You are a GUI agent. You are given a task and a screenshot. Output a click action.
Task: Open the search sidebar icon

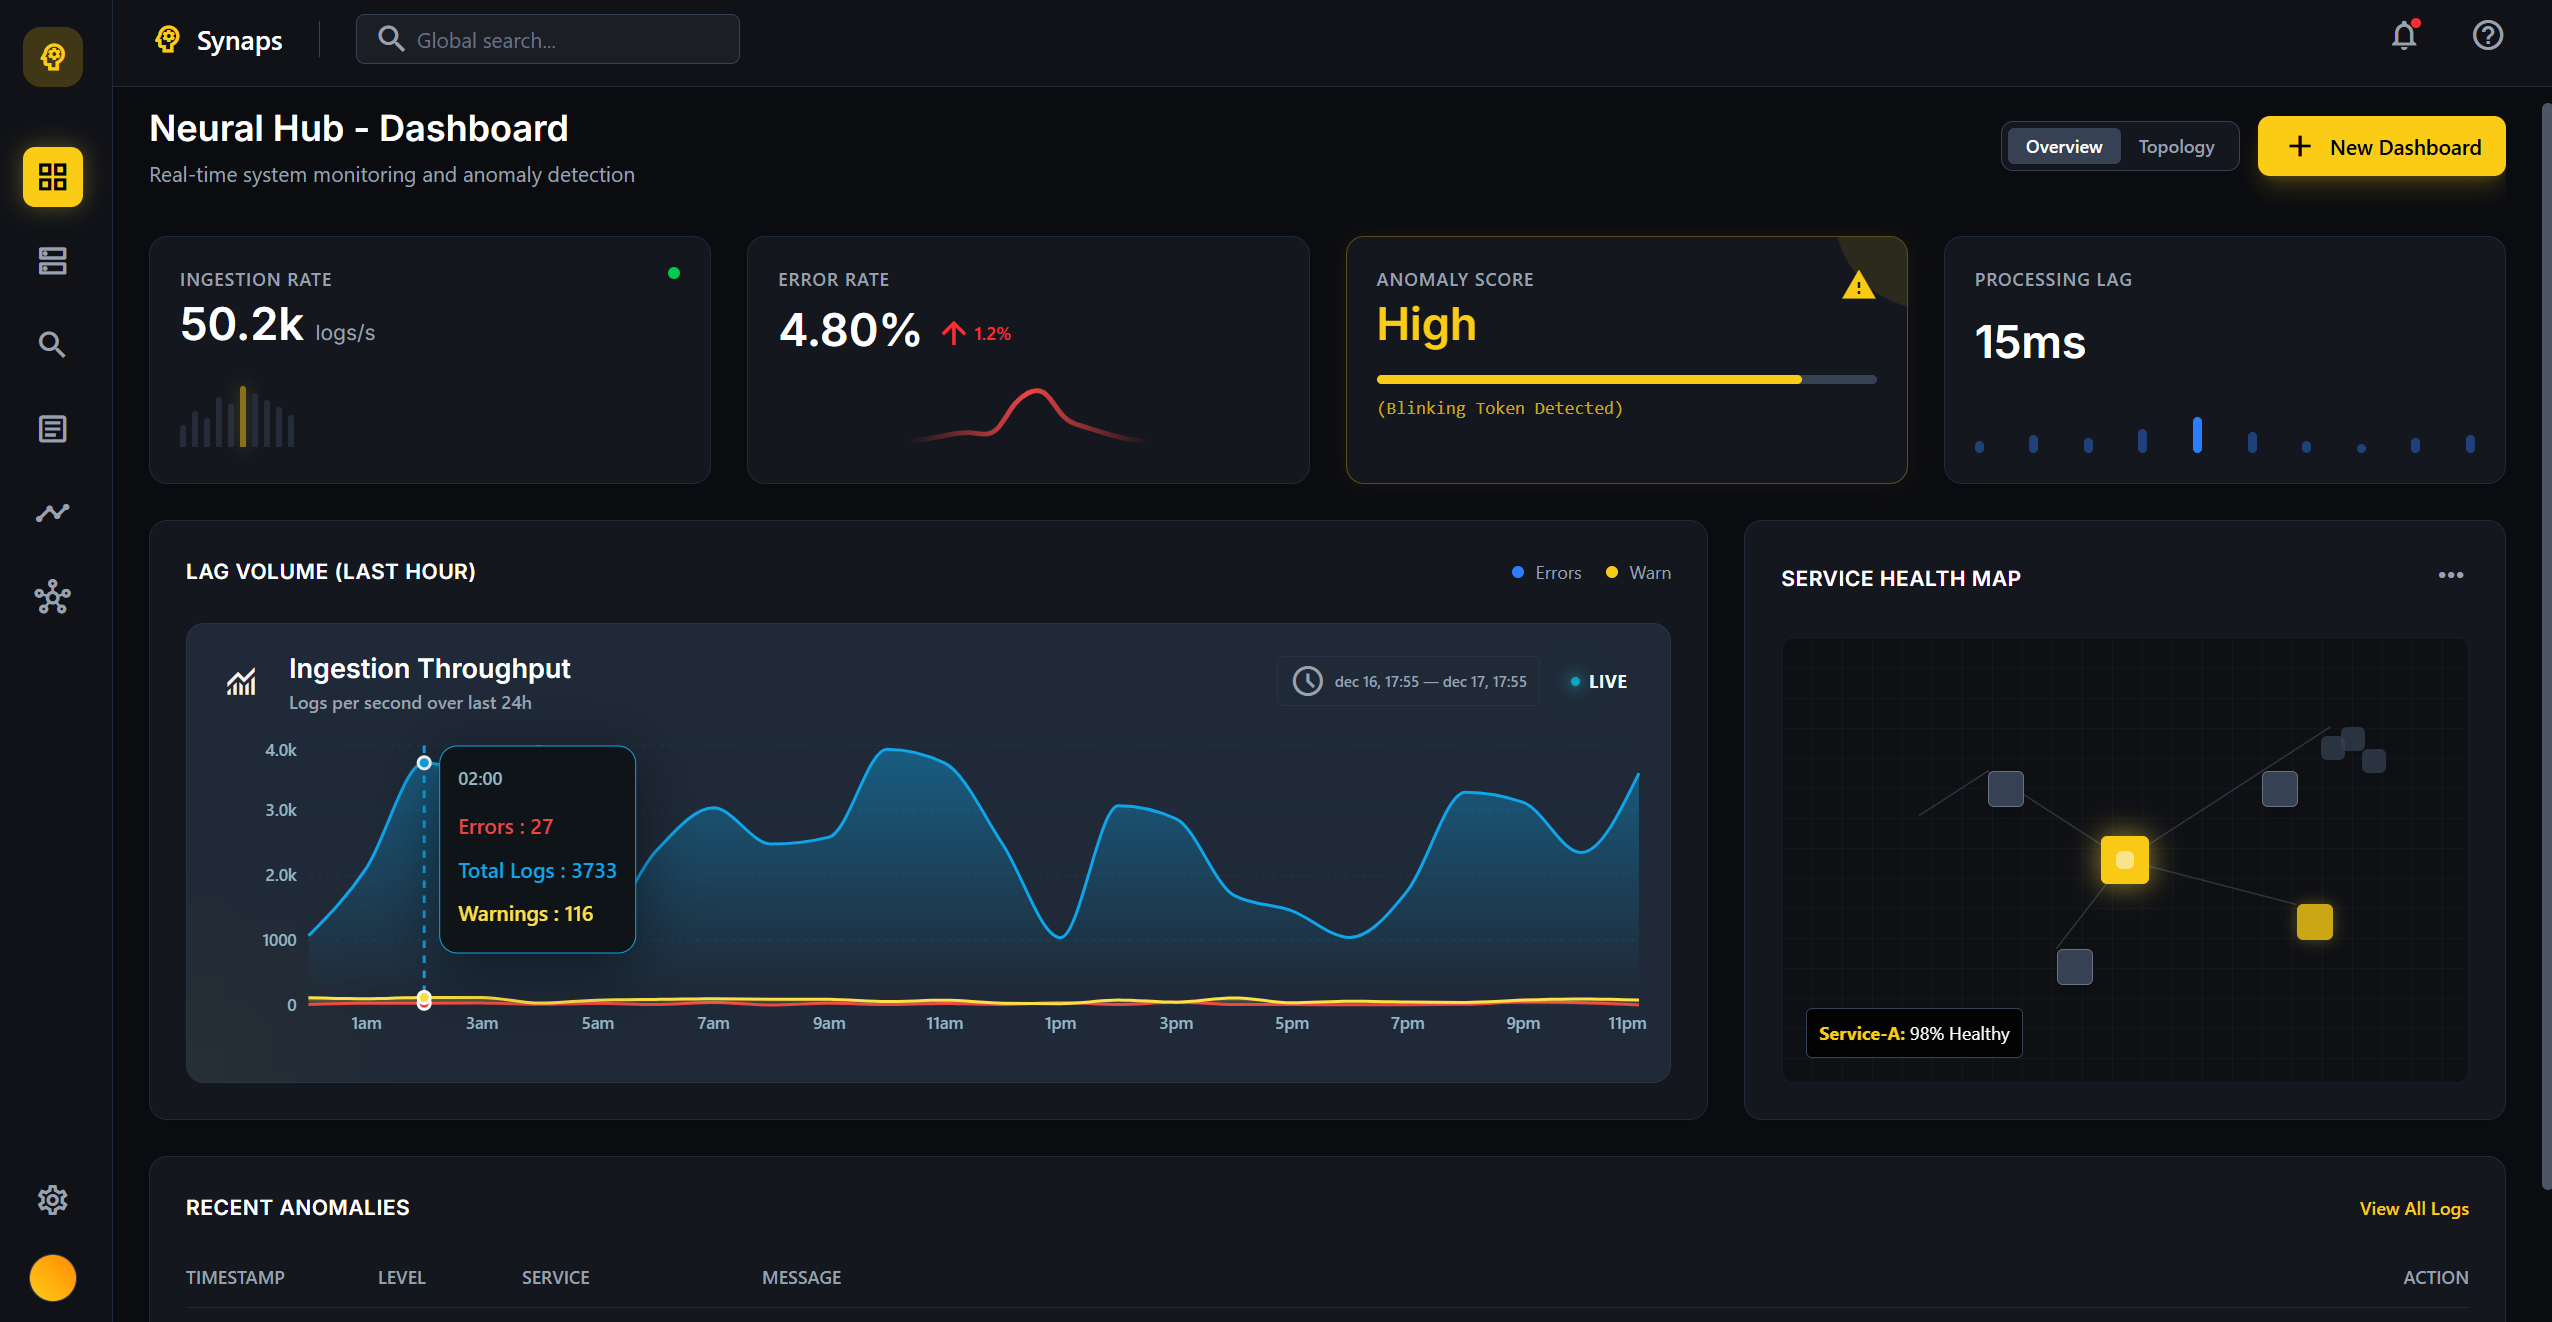click(x=53, y=345)
